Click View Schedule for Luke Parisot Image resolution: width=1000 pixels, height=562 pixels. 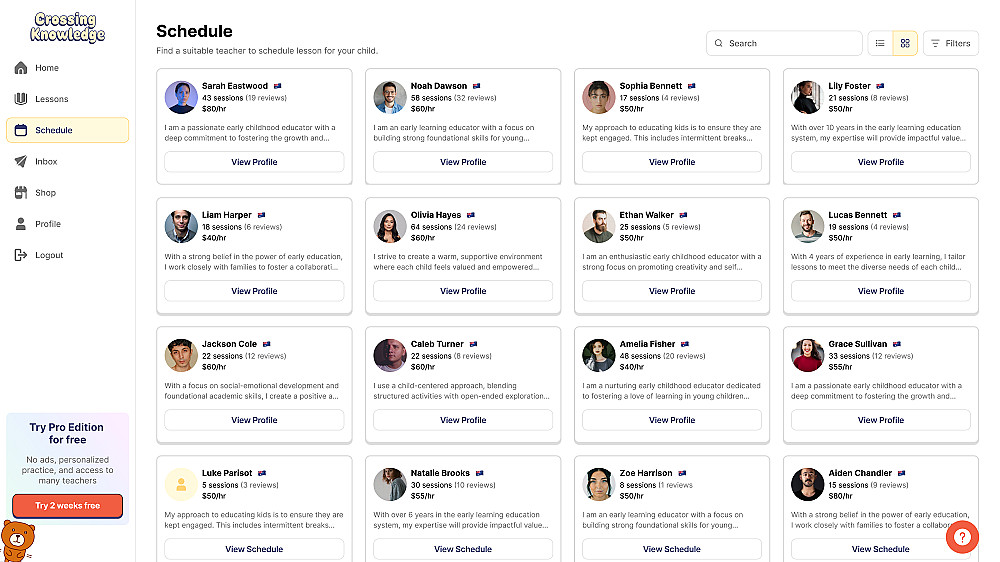click(254, 549)
